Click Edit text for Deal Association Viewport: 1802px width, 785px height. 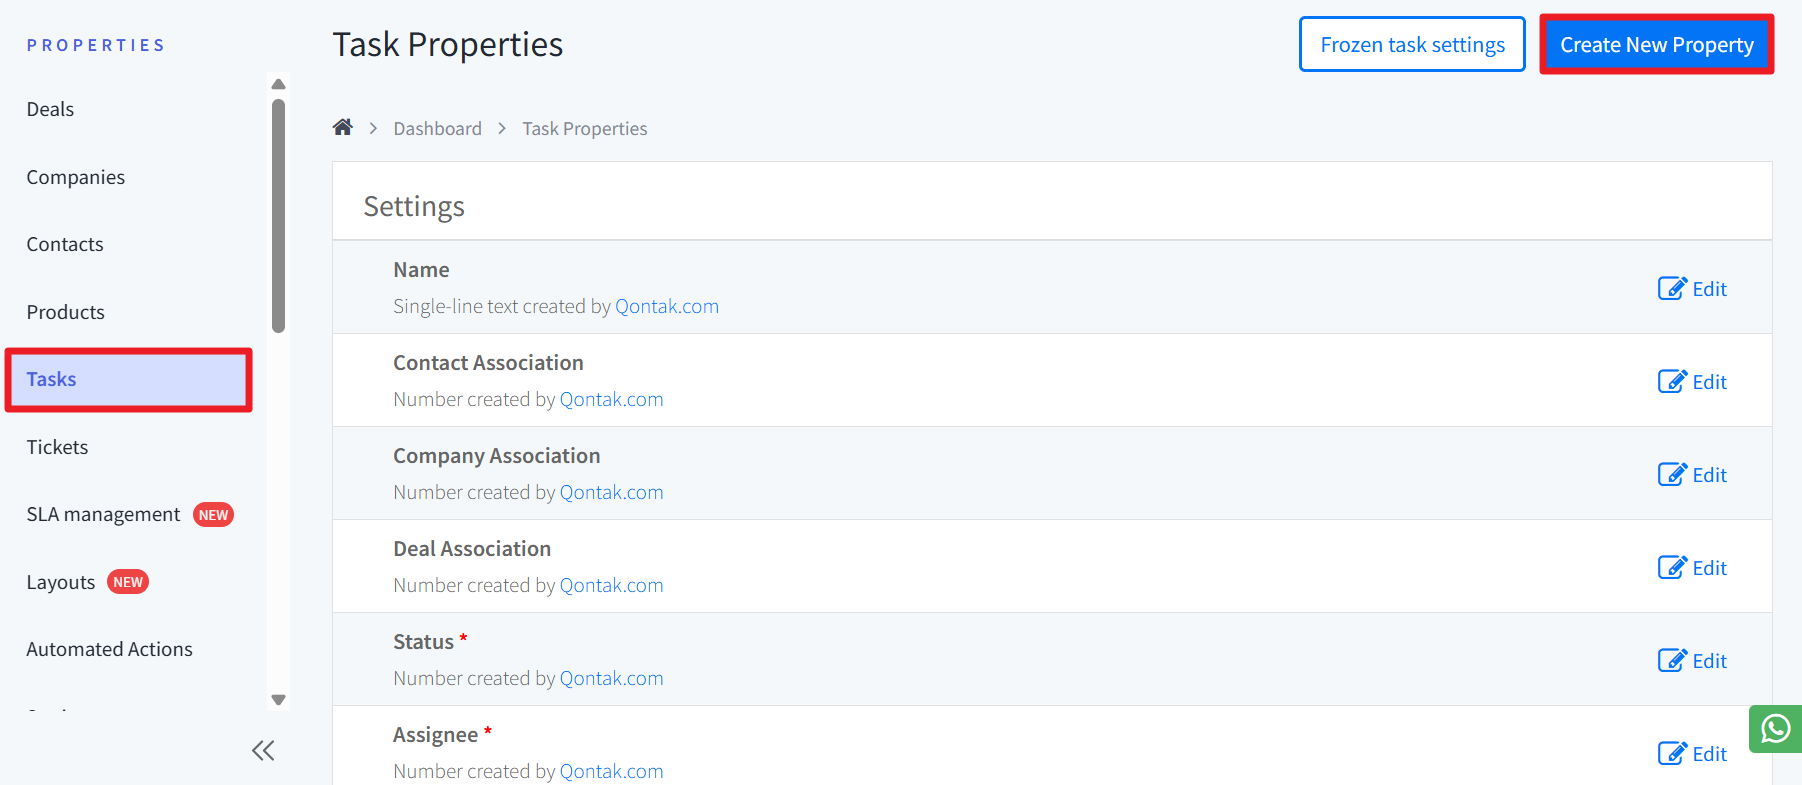1710,568
